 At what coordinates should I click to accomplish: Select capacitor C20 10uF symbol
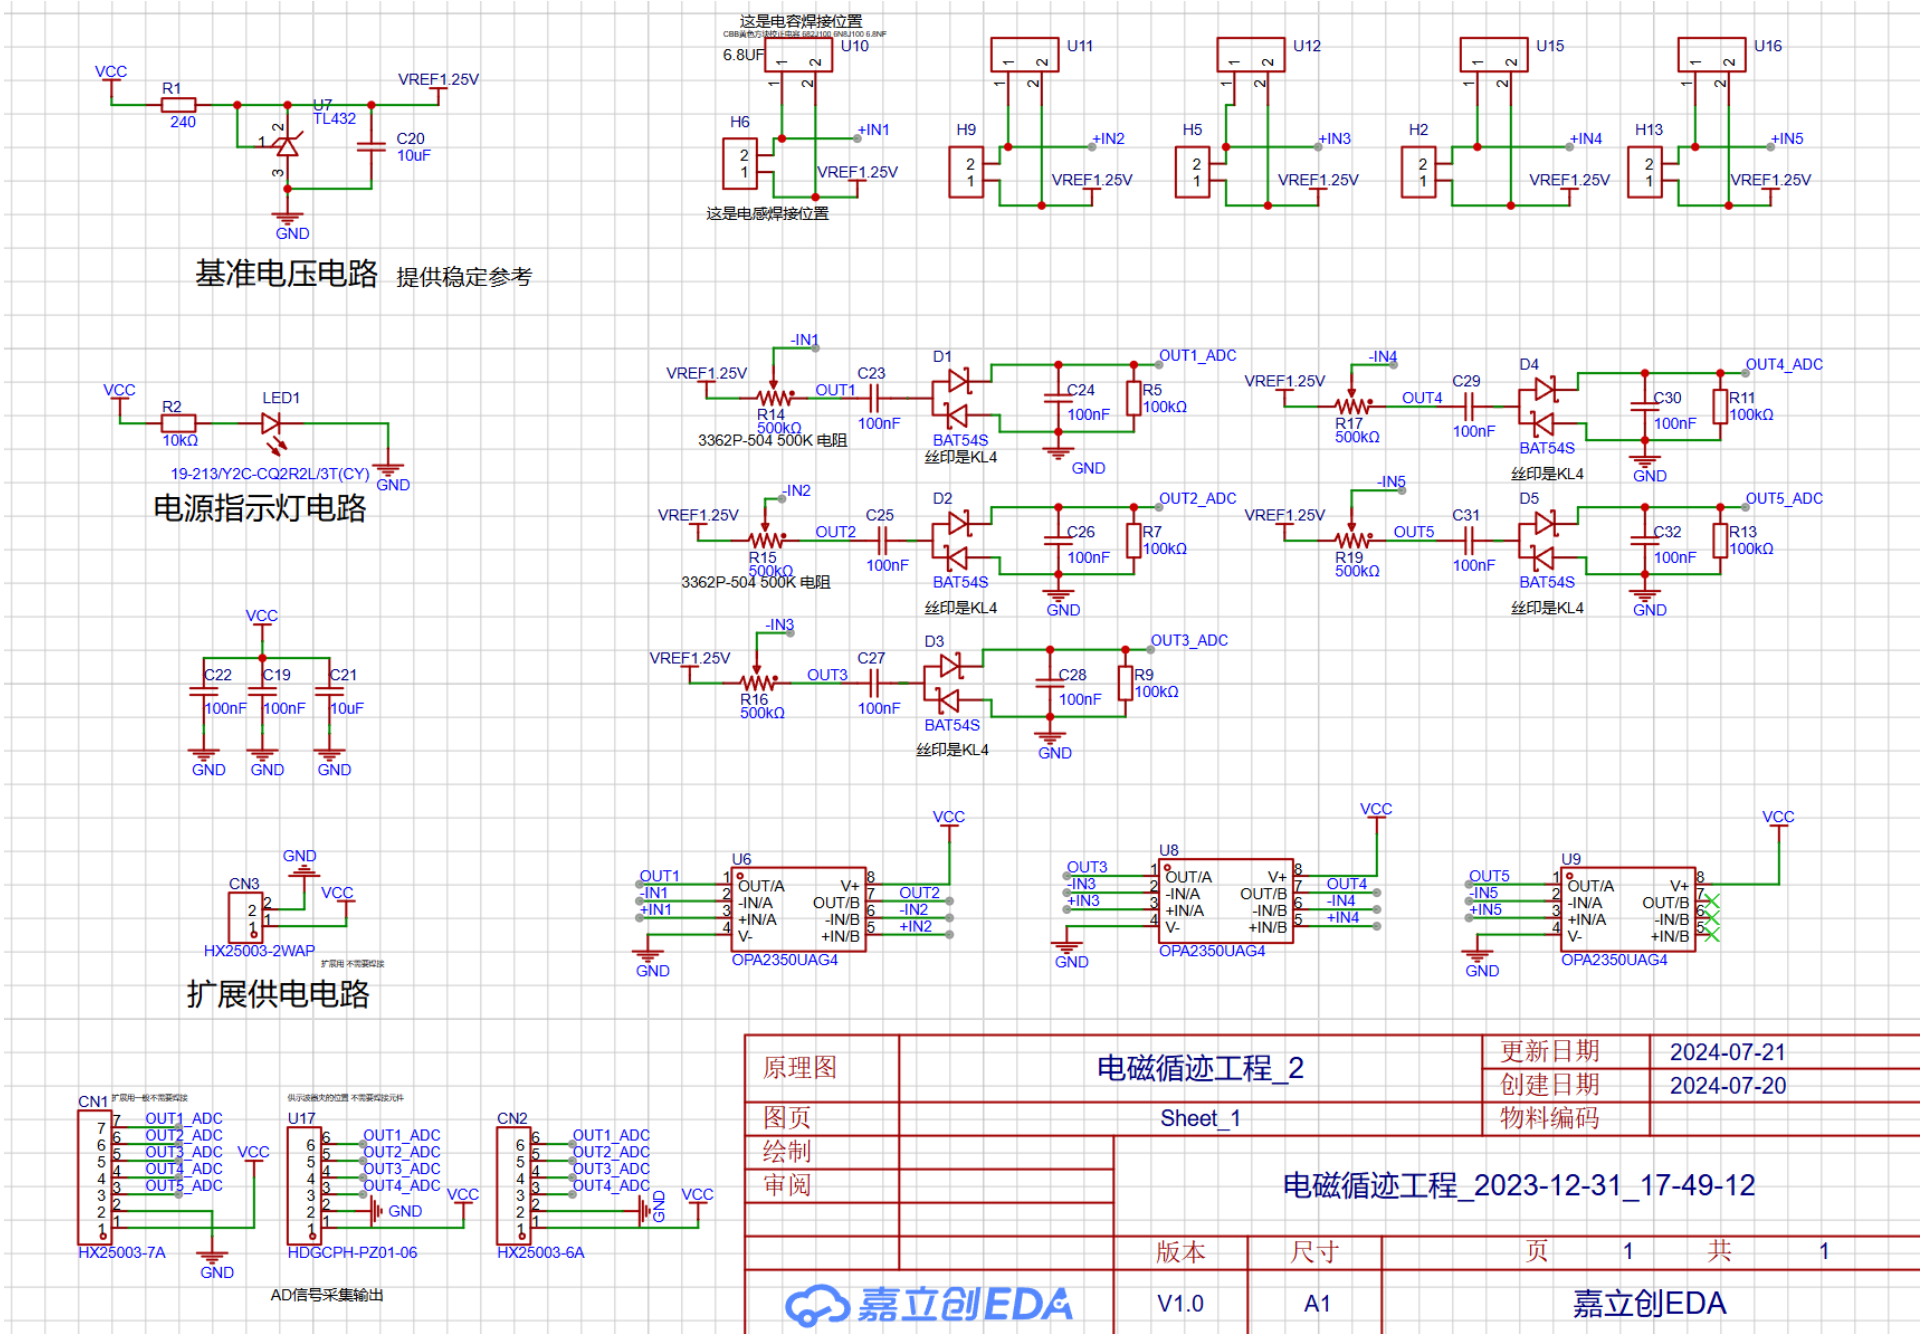pos(372,146)
